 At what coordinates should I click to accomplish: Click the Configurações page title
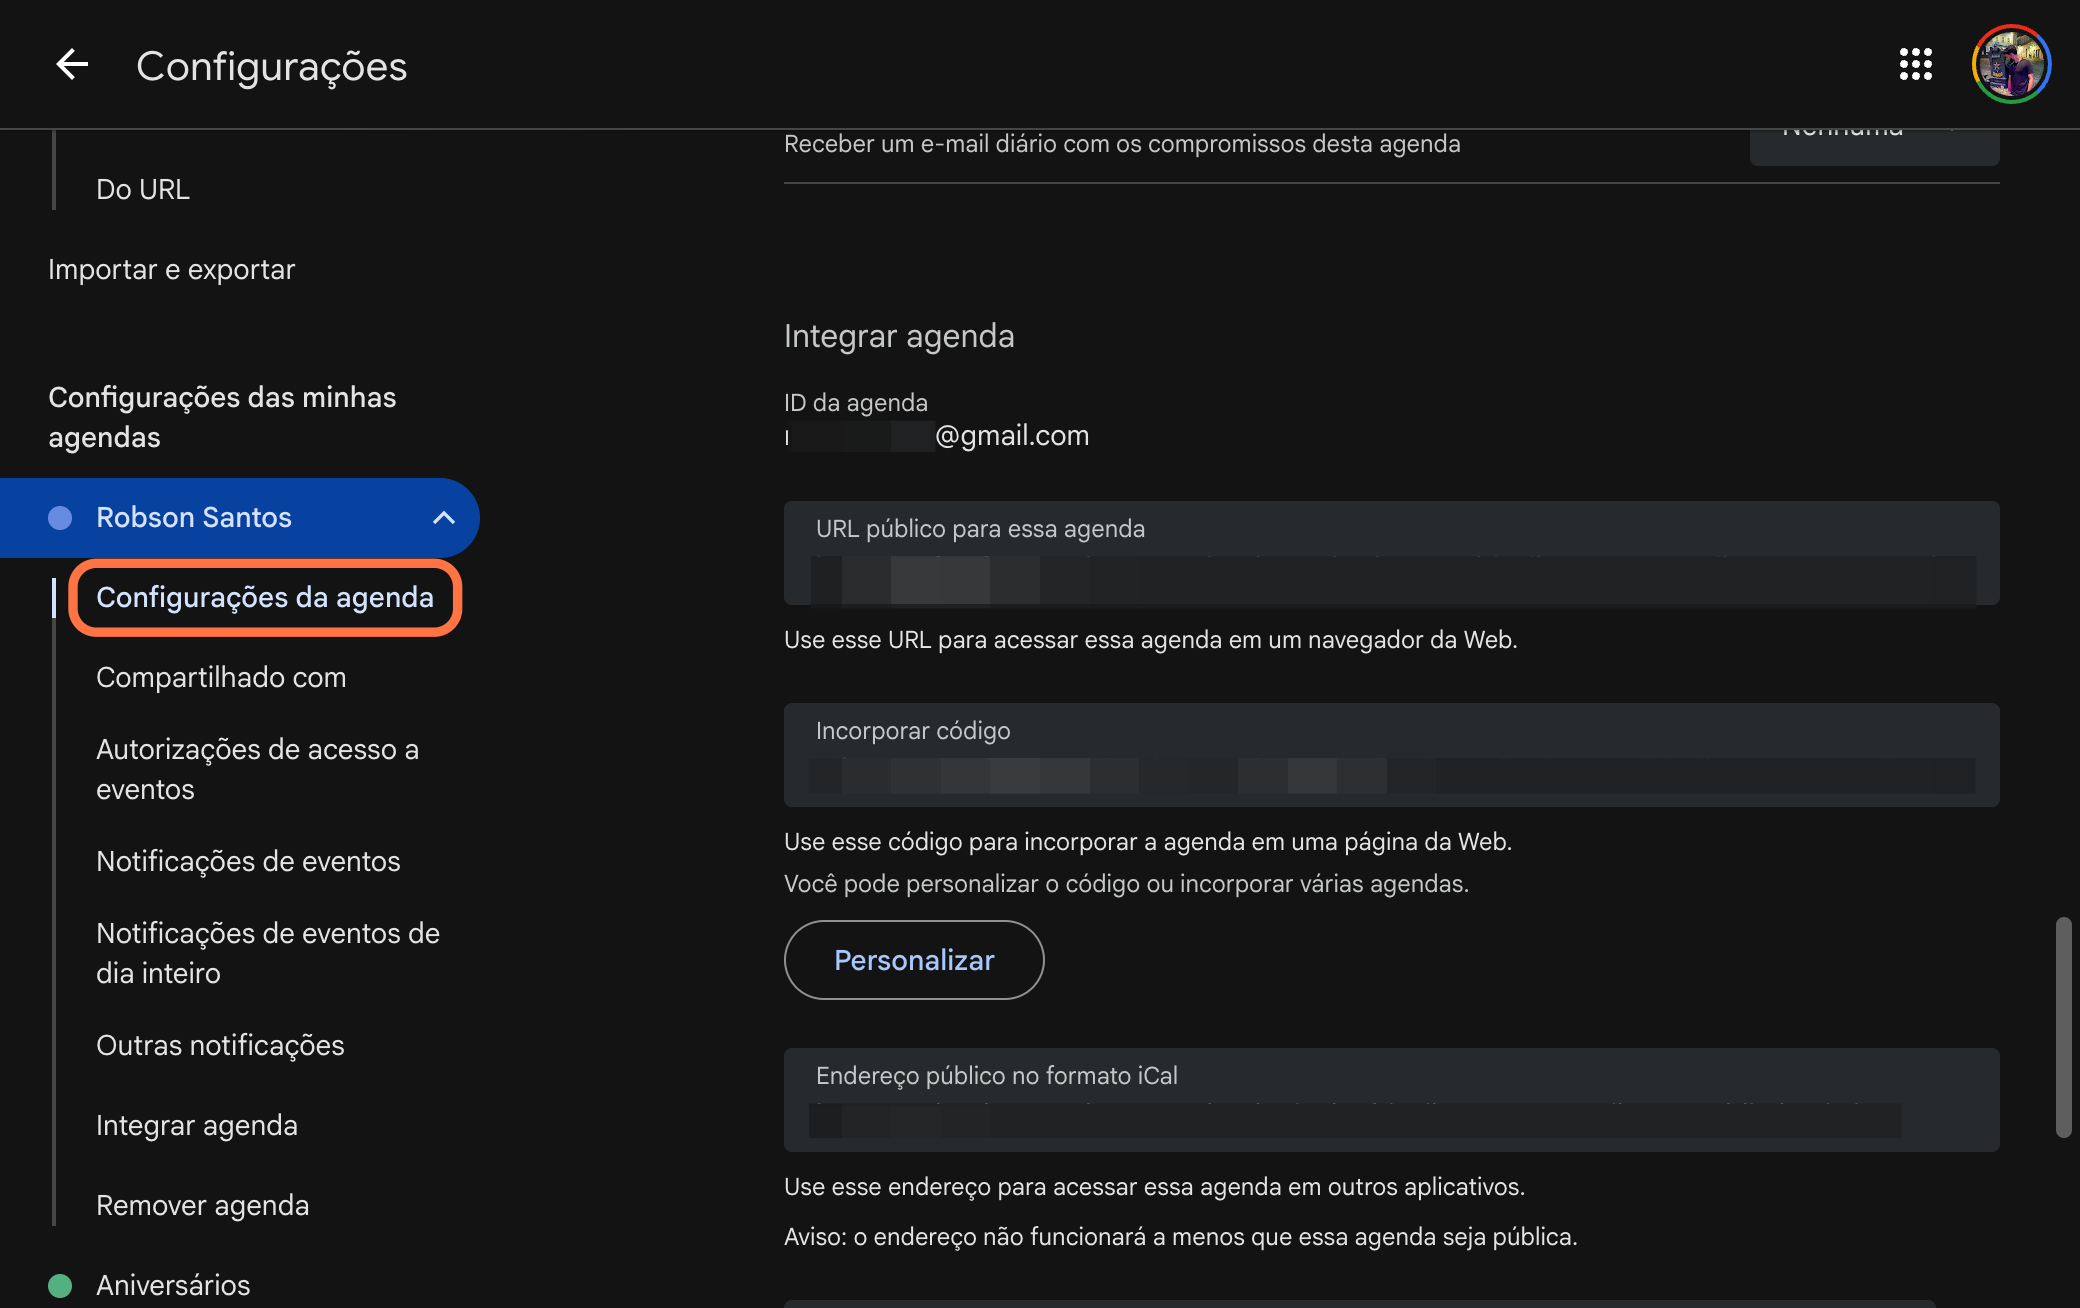[x=271, y=67]
